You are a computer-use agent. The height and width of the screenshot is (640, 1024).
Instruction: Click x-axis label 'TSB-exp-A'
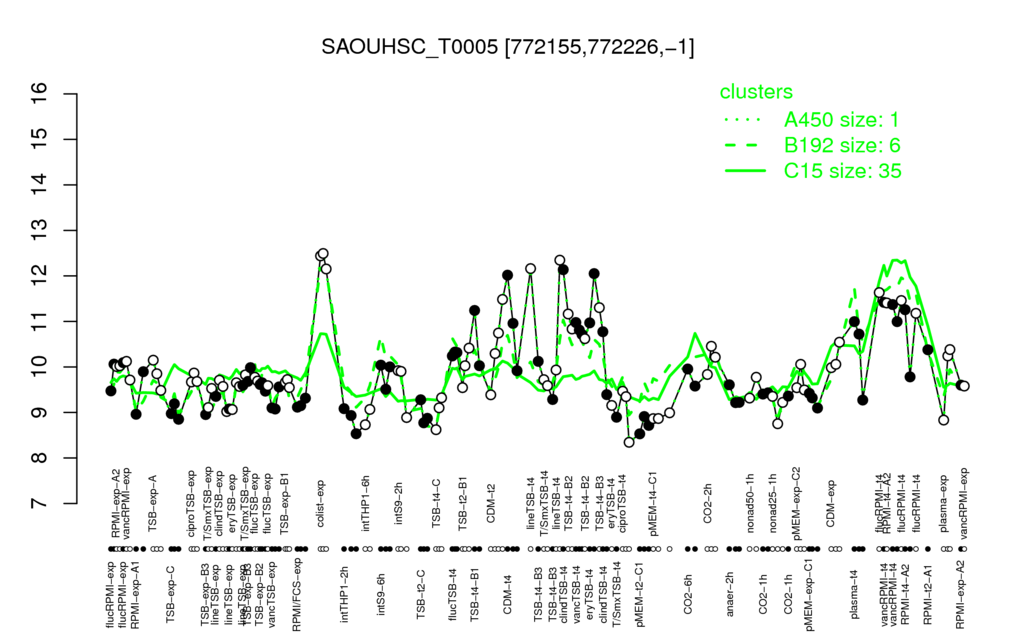pos(153,502)
